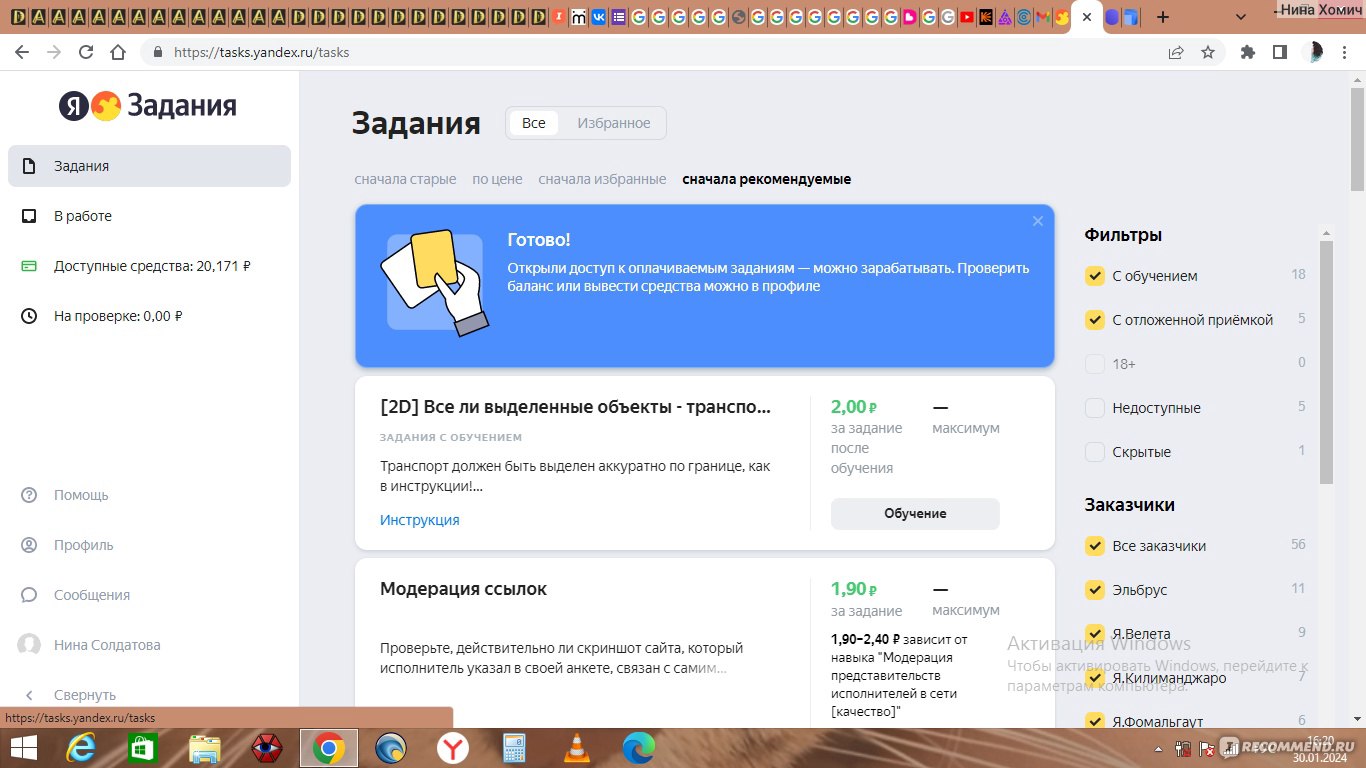
Task: Open Профиль icon in sidebar
Action: click(30, 545)
